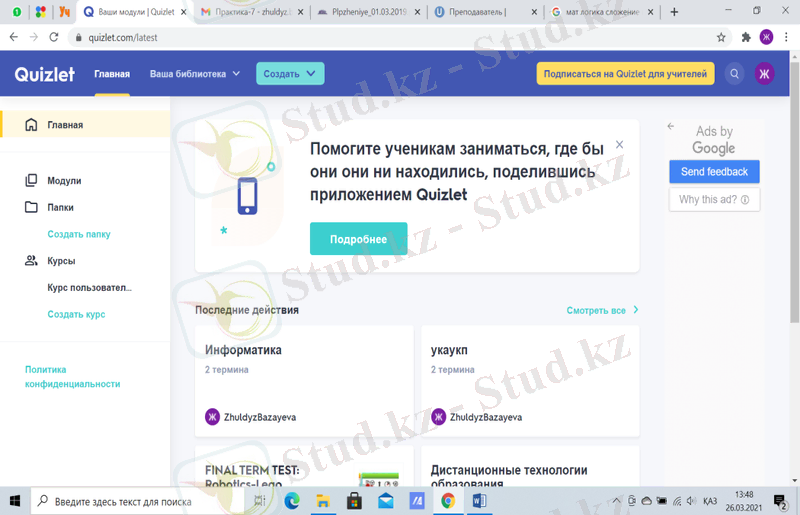Open a new browser tab with plus button

pyautogui.click(x=674, y=12)
